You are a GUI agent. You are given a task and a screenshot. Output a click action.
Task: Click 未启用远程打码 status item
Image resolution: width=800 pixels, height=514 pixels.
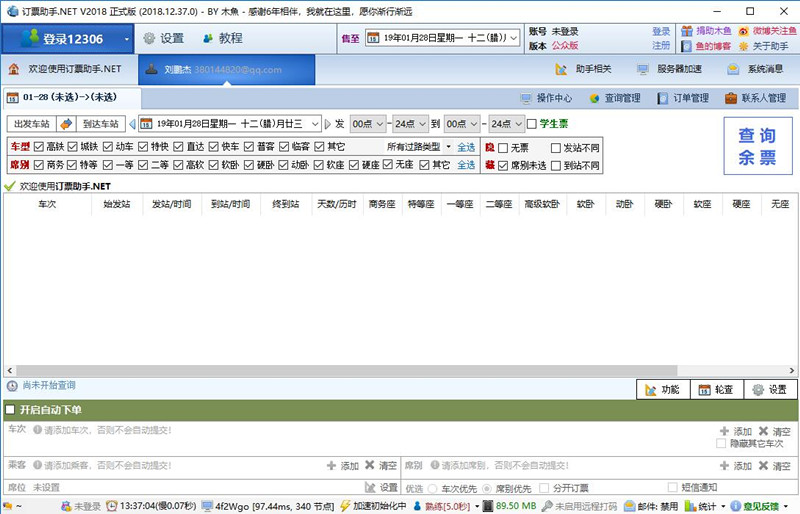tap(579, 506)
